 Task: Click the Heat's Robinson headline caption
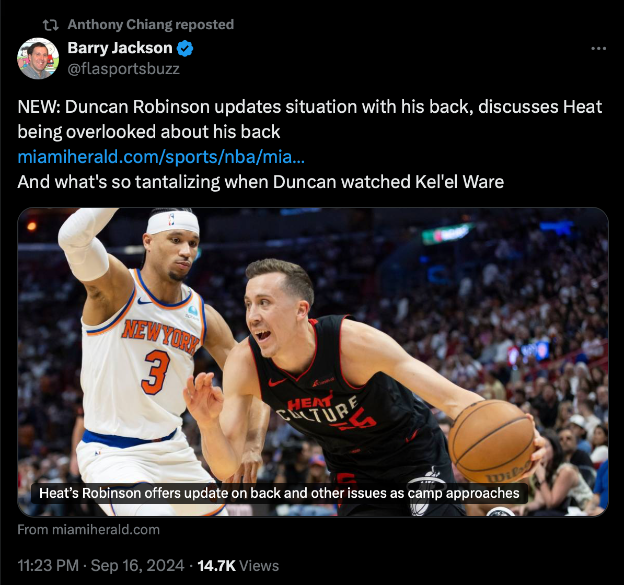279,493
